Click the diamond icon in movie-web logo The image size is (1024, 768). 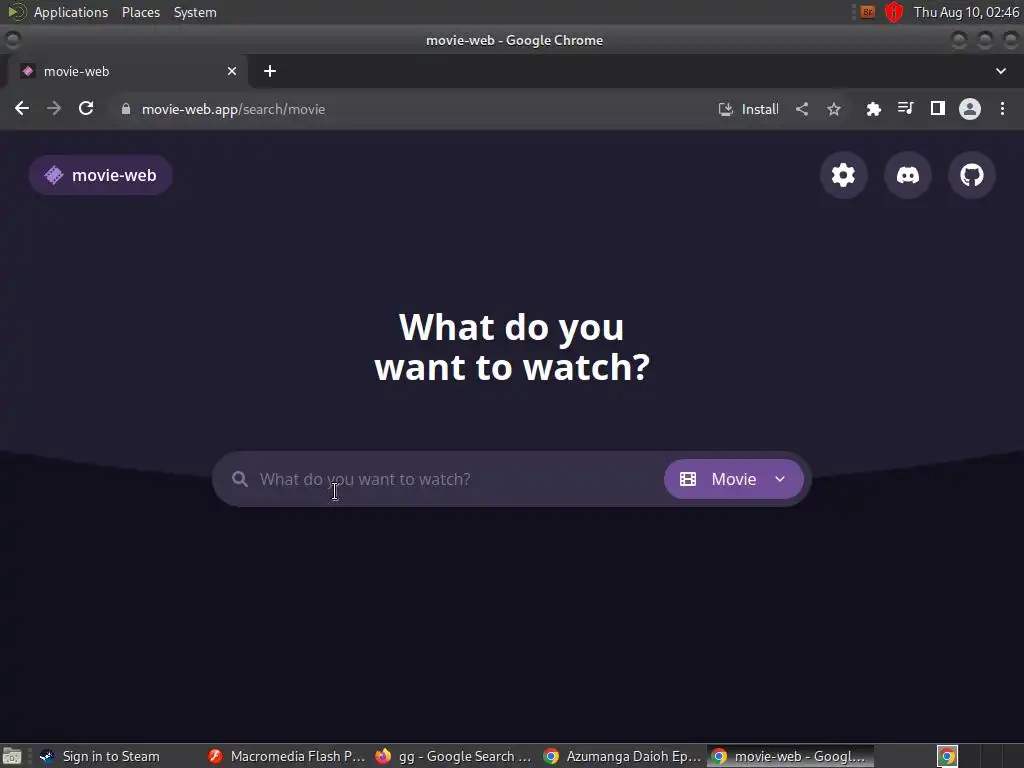[54, 175]
